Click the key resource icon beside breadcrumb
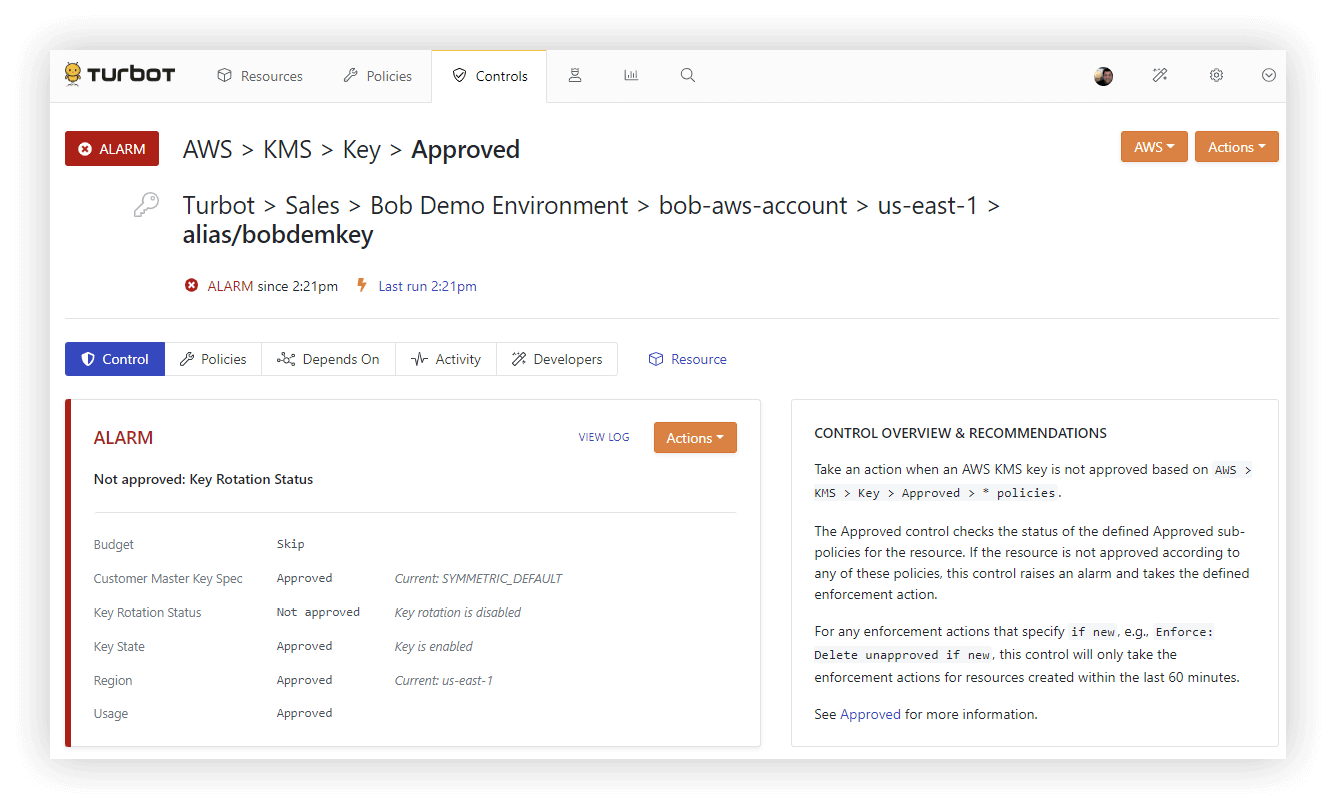 click(146, 206)
